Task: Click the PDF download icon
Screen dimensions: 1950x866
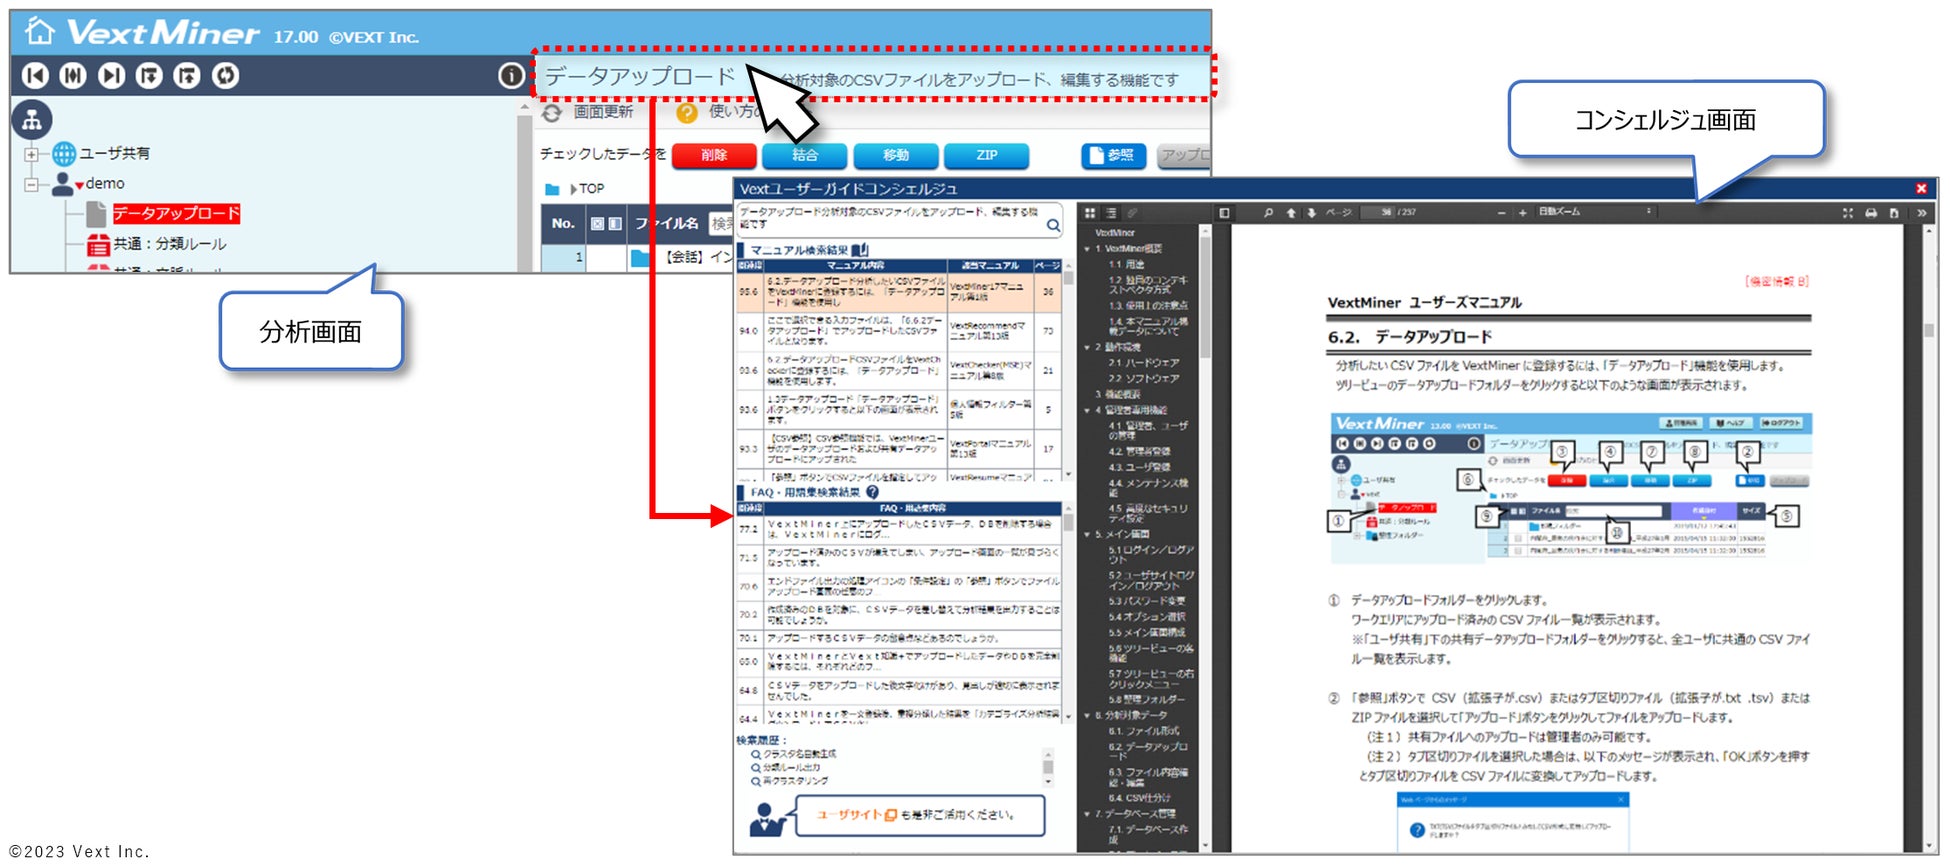Action: pos(1894,213)
